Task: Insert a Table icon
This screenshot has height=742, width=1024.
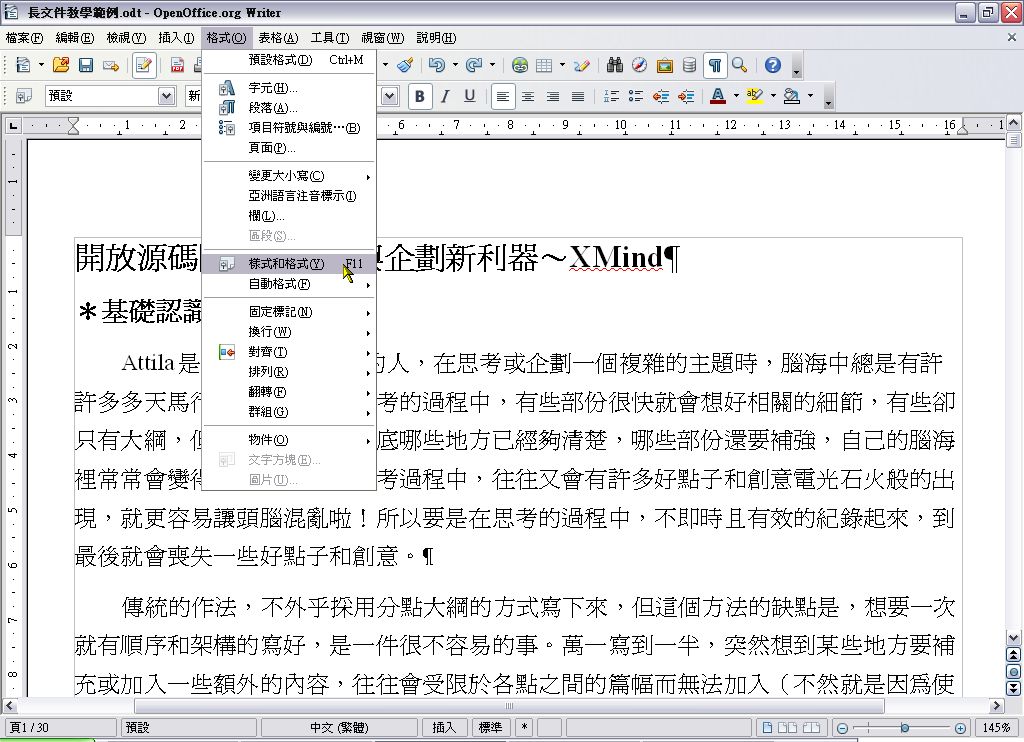Action: (544, 65)
